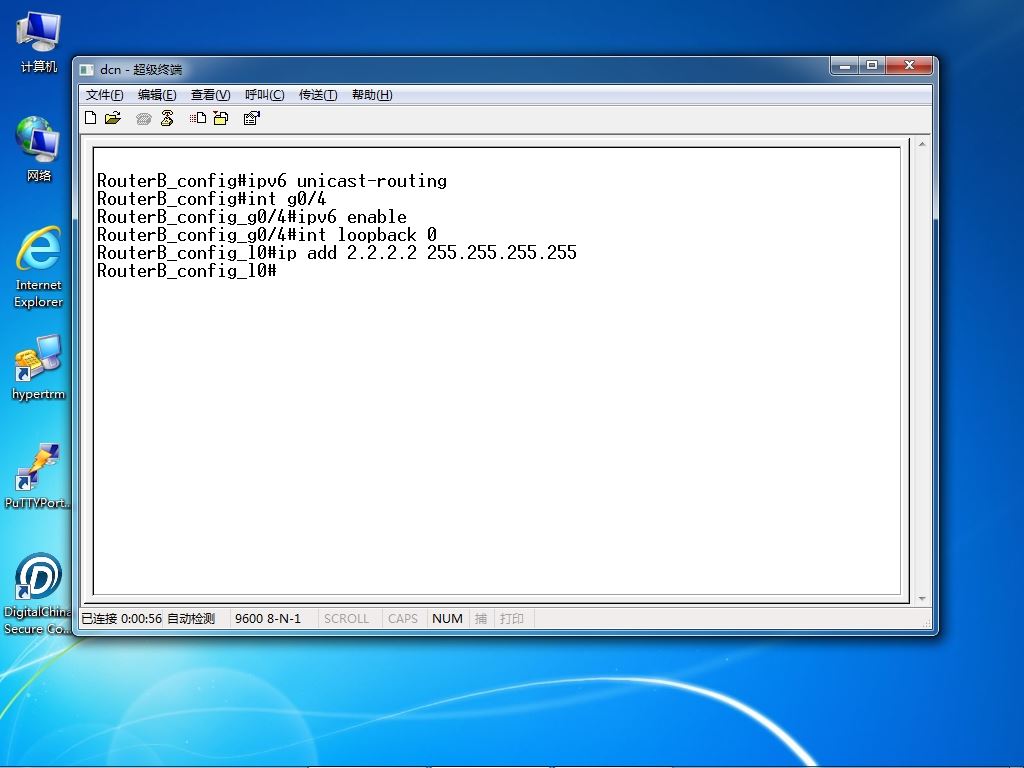
Task: Click the 'int g0/4' terminal line
Action: (212, 199)
